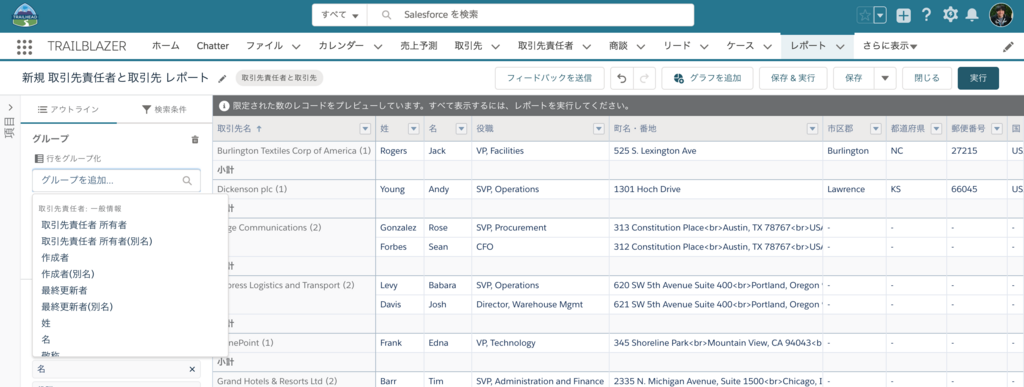The height and width of the screenshot is (387, 1024).
Task: Open the Help question mark icon
Action: 926,16
